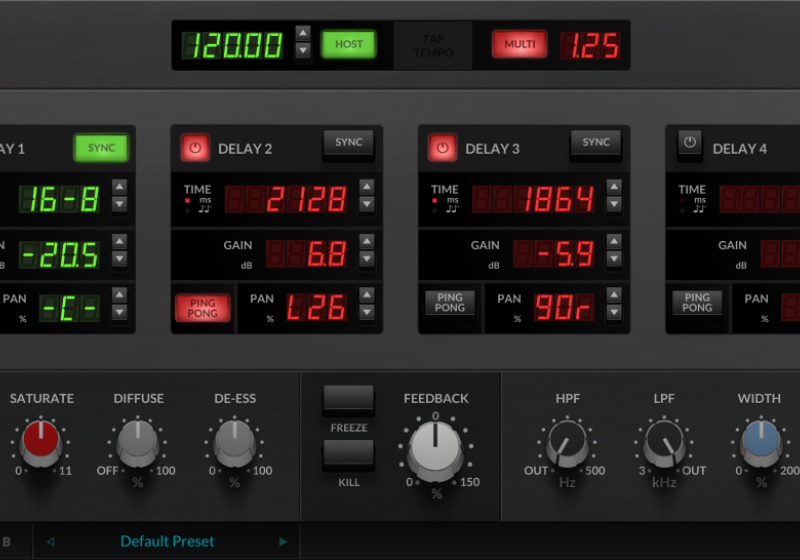The height and width of the screenshot is (560, 800).
Task: Go to next preset arrow
Action: point(283,542)
